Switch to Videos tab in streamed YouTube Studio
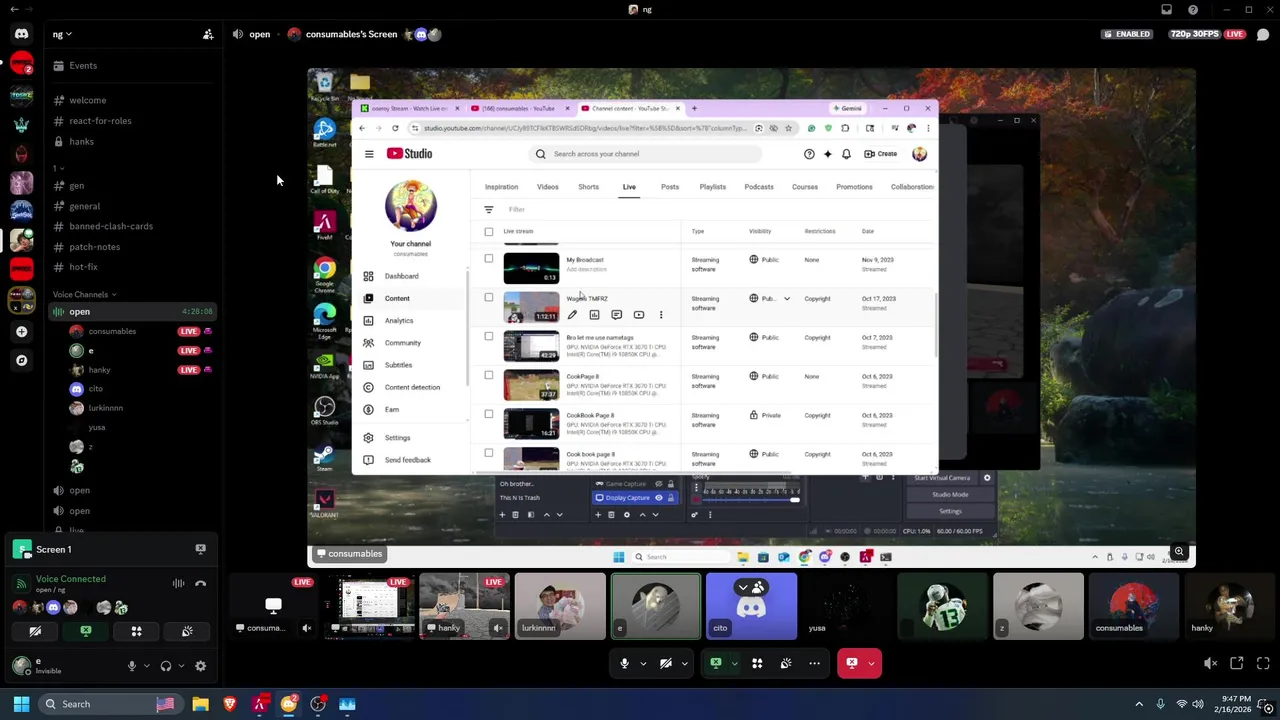Screen dimensions: 1280x720 (547, 187)
